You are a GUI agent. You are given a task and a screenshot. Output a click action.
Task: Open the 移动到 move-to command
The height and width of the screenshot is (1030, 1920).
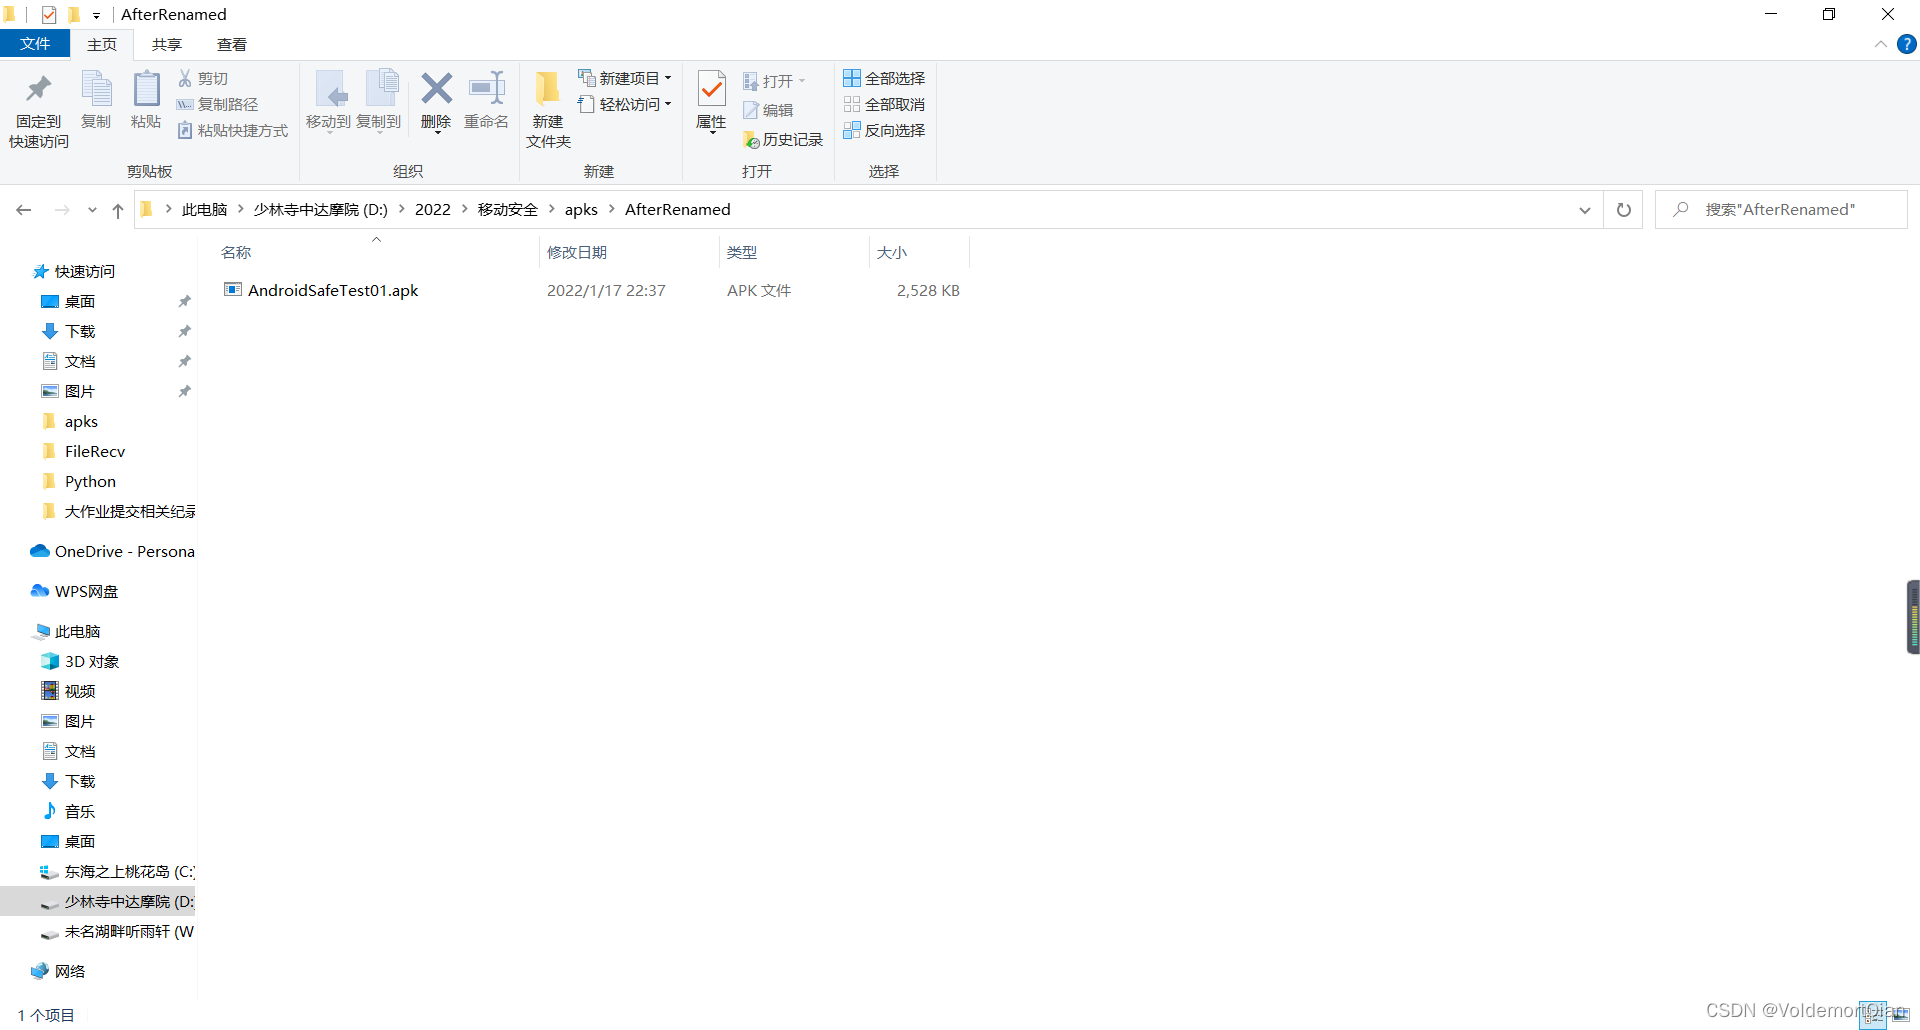click(x=329, y=100)
